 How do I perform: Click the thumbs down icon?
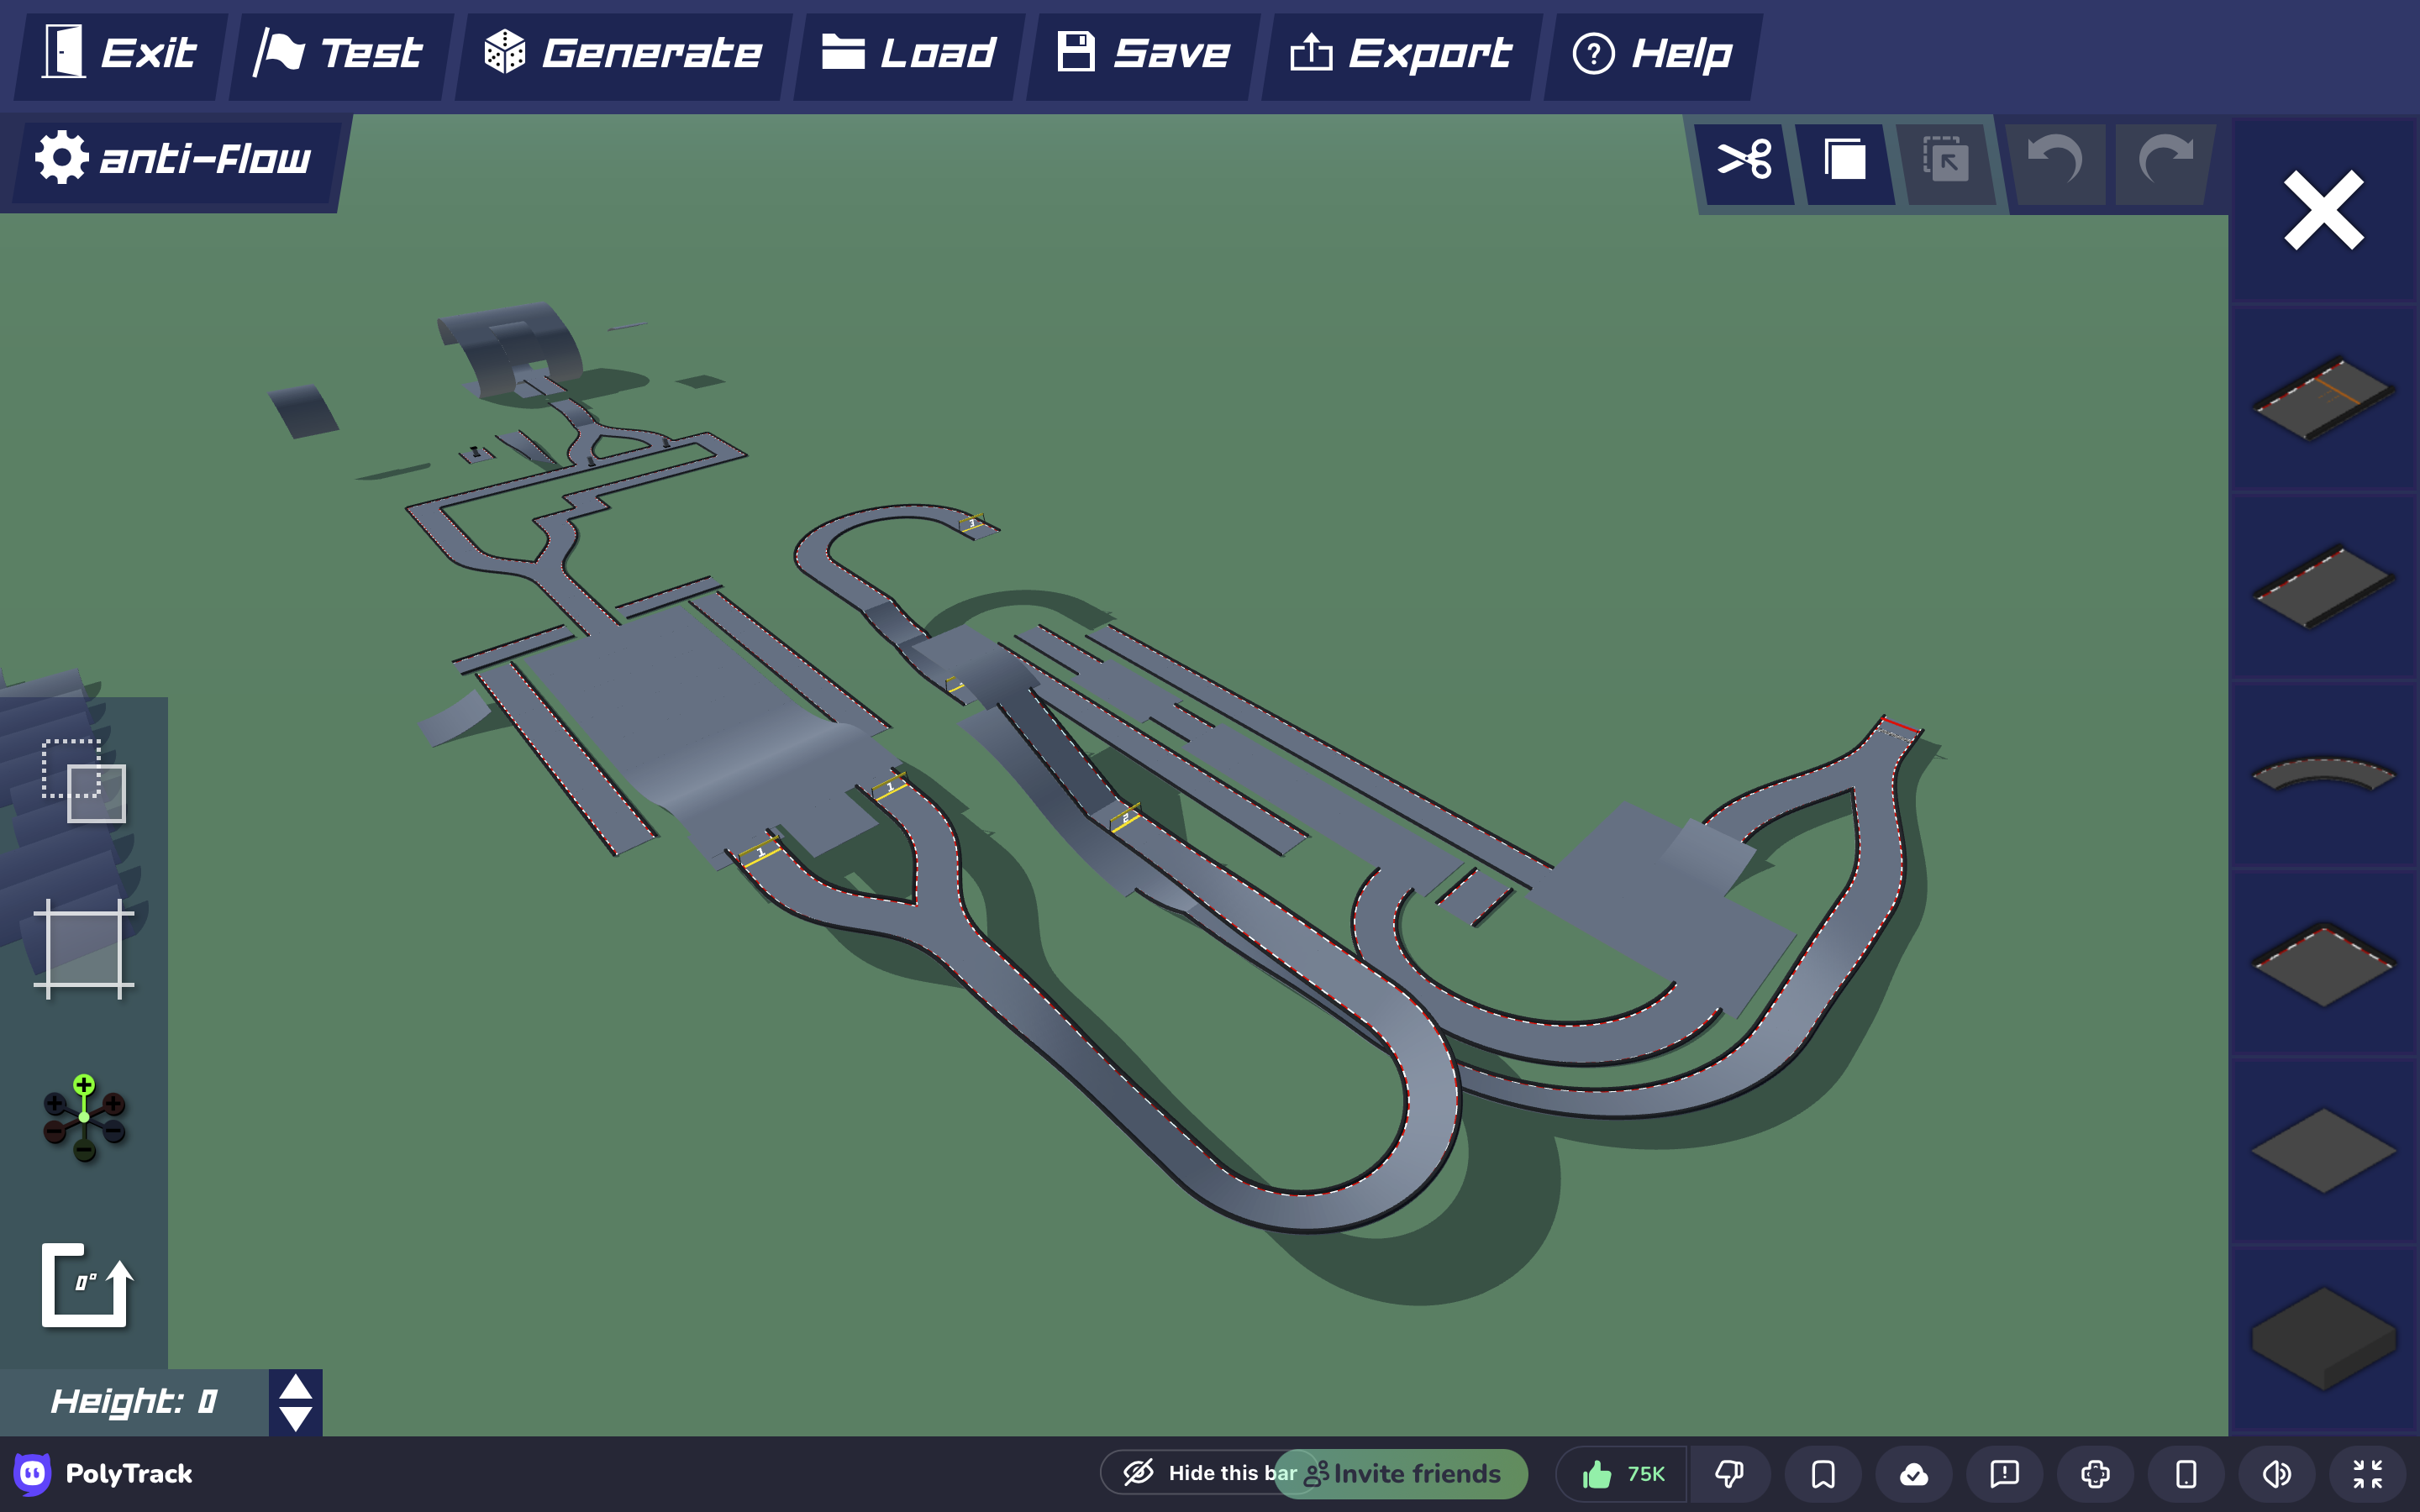[x=1730, y=1474]
